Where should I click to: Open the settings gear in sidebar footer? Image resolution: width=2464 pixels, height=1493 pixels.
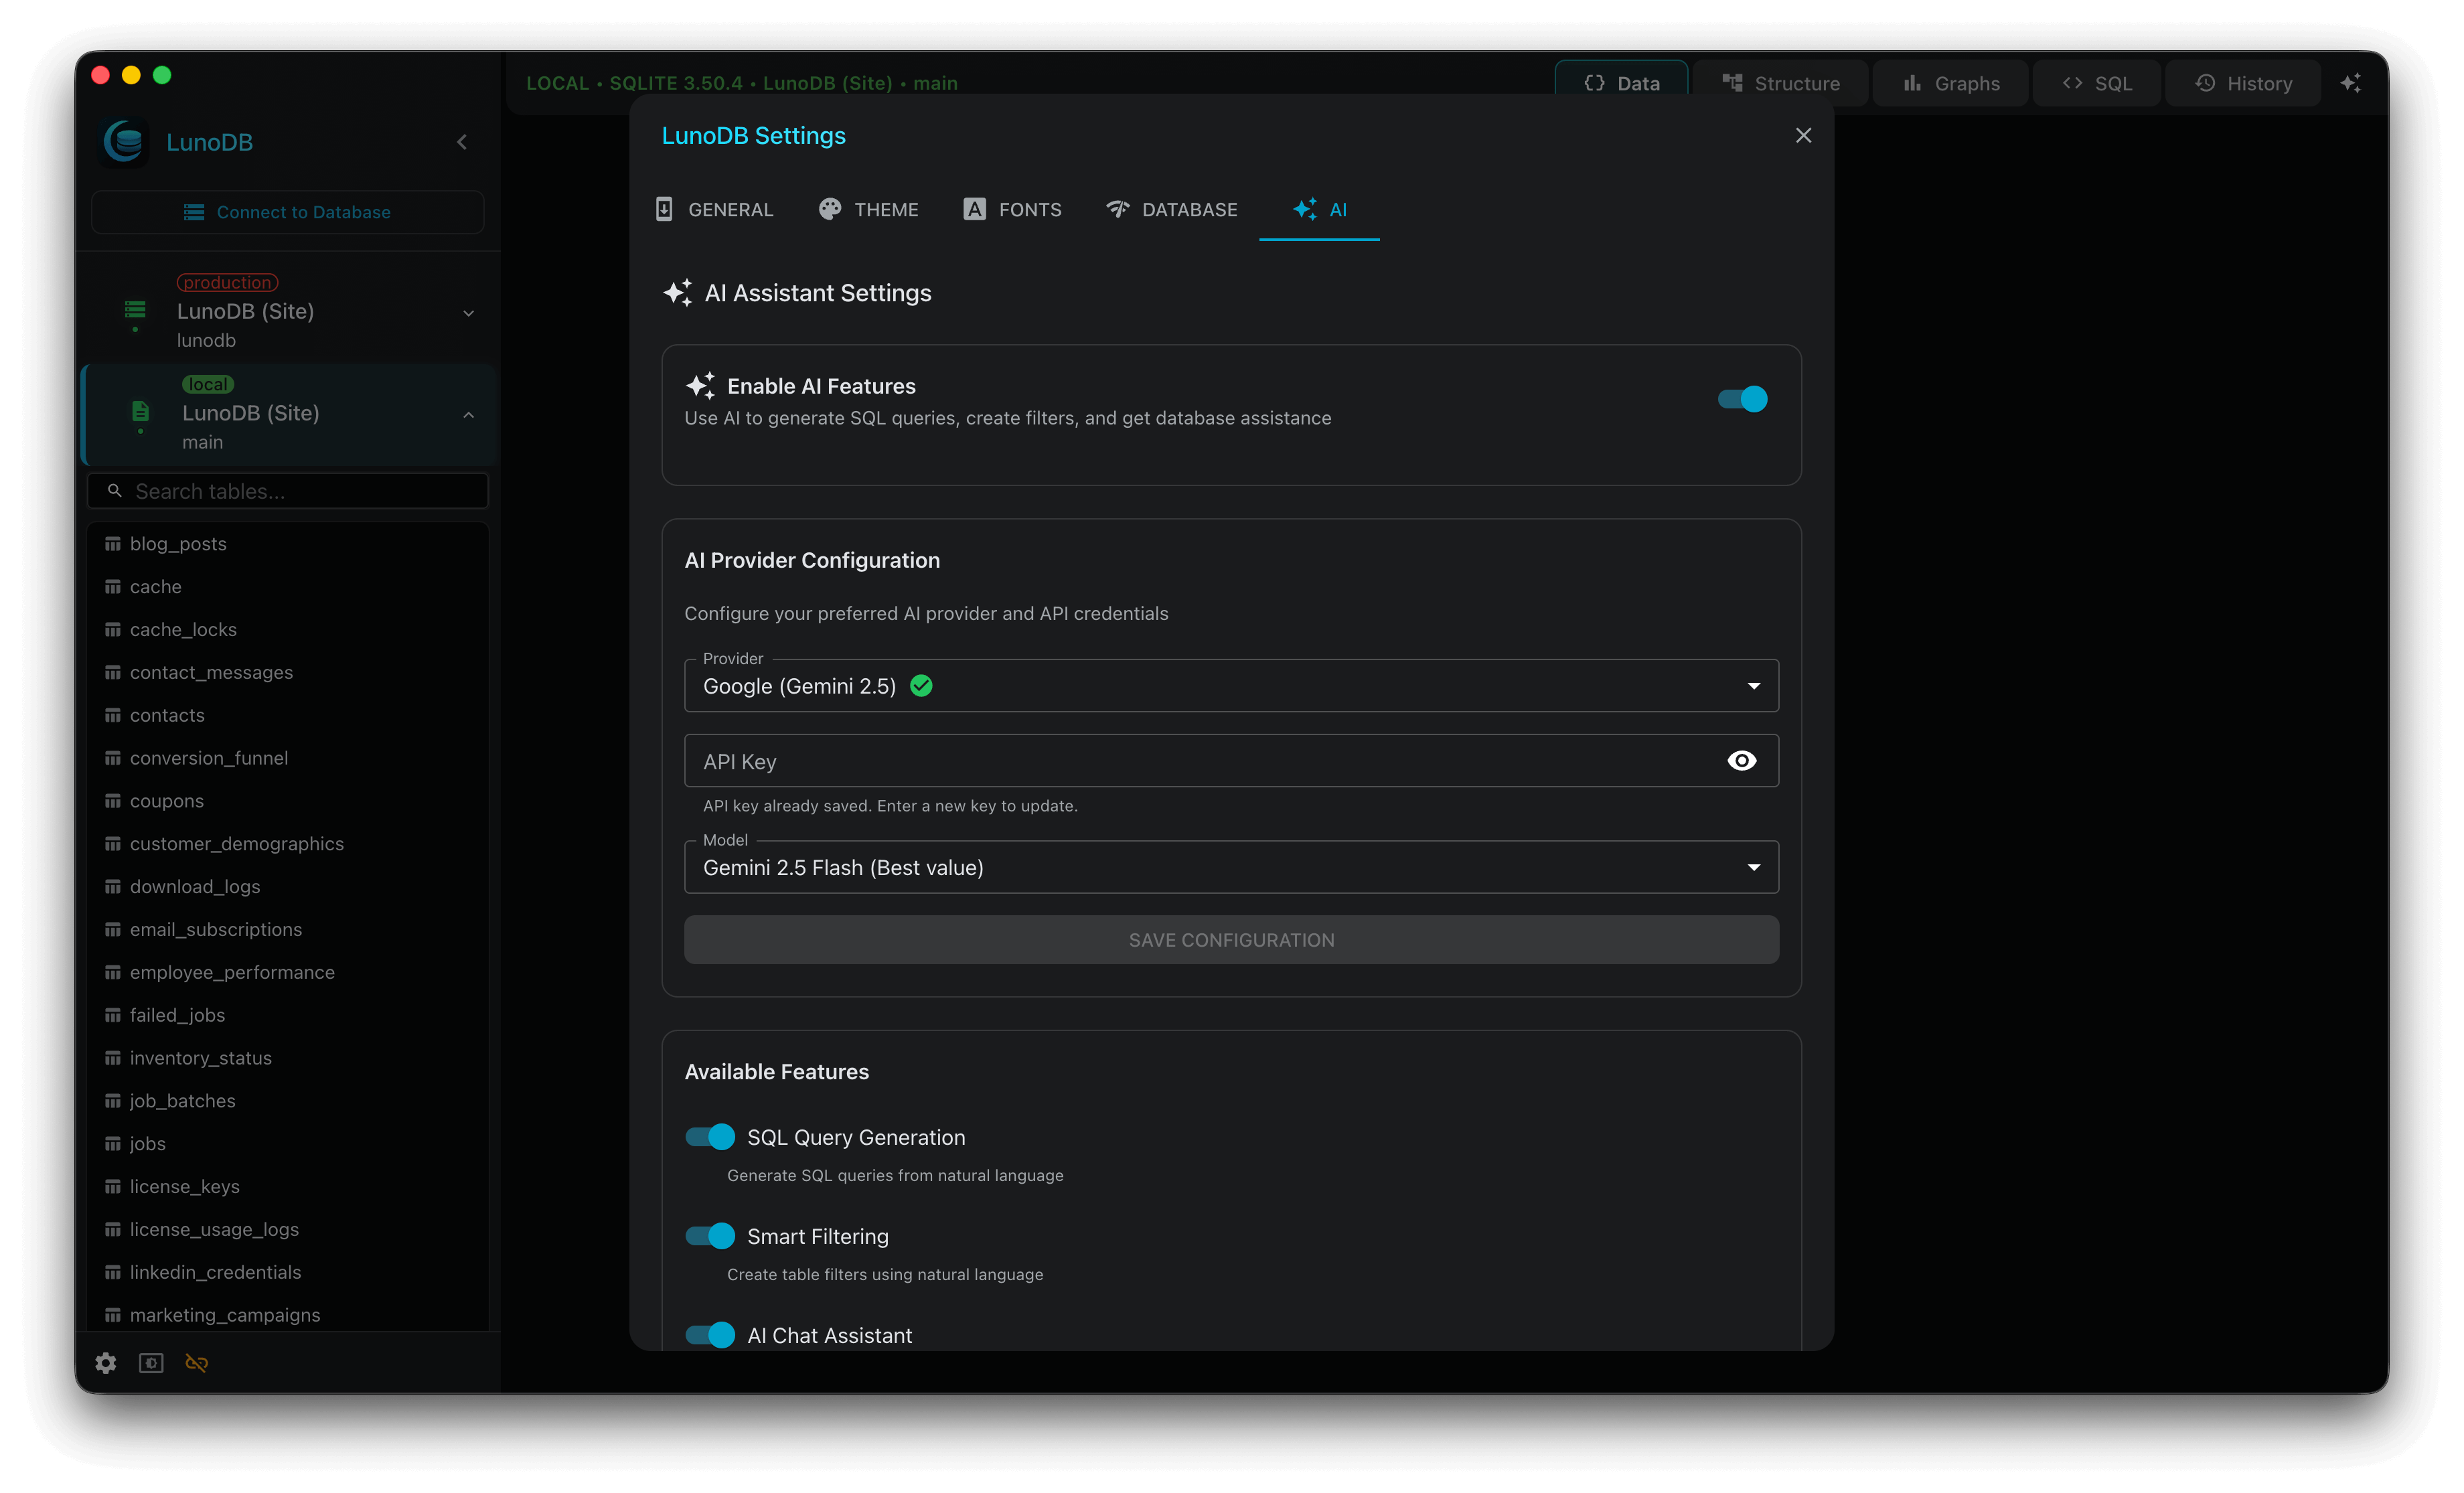click(x=106, y=1363)
